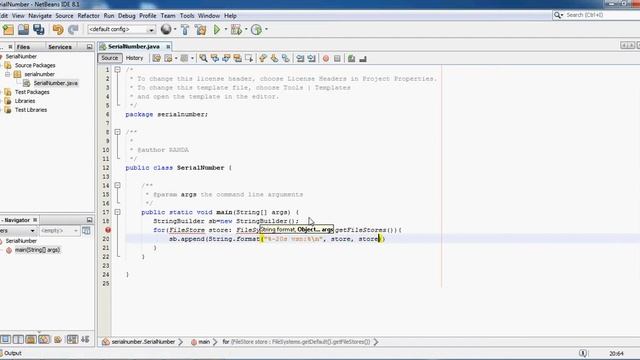Image resolution: width=640 pixels, height=360 pixels.
Task: Open the Help menu
Action: point(230,16)
